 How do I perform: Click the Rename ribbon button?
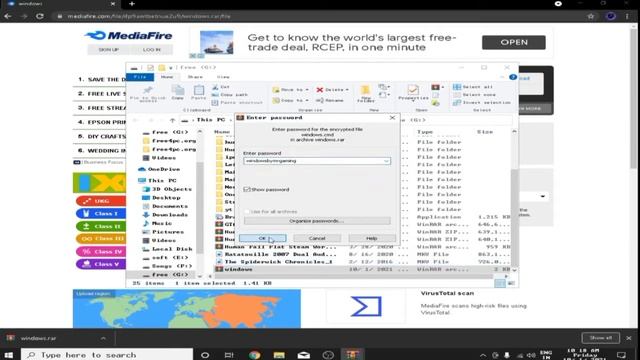point(330,100)
